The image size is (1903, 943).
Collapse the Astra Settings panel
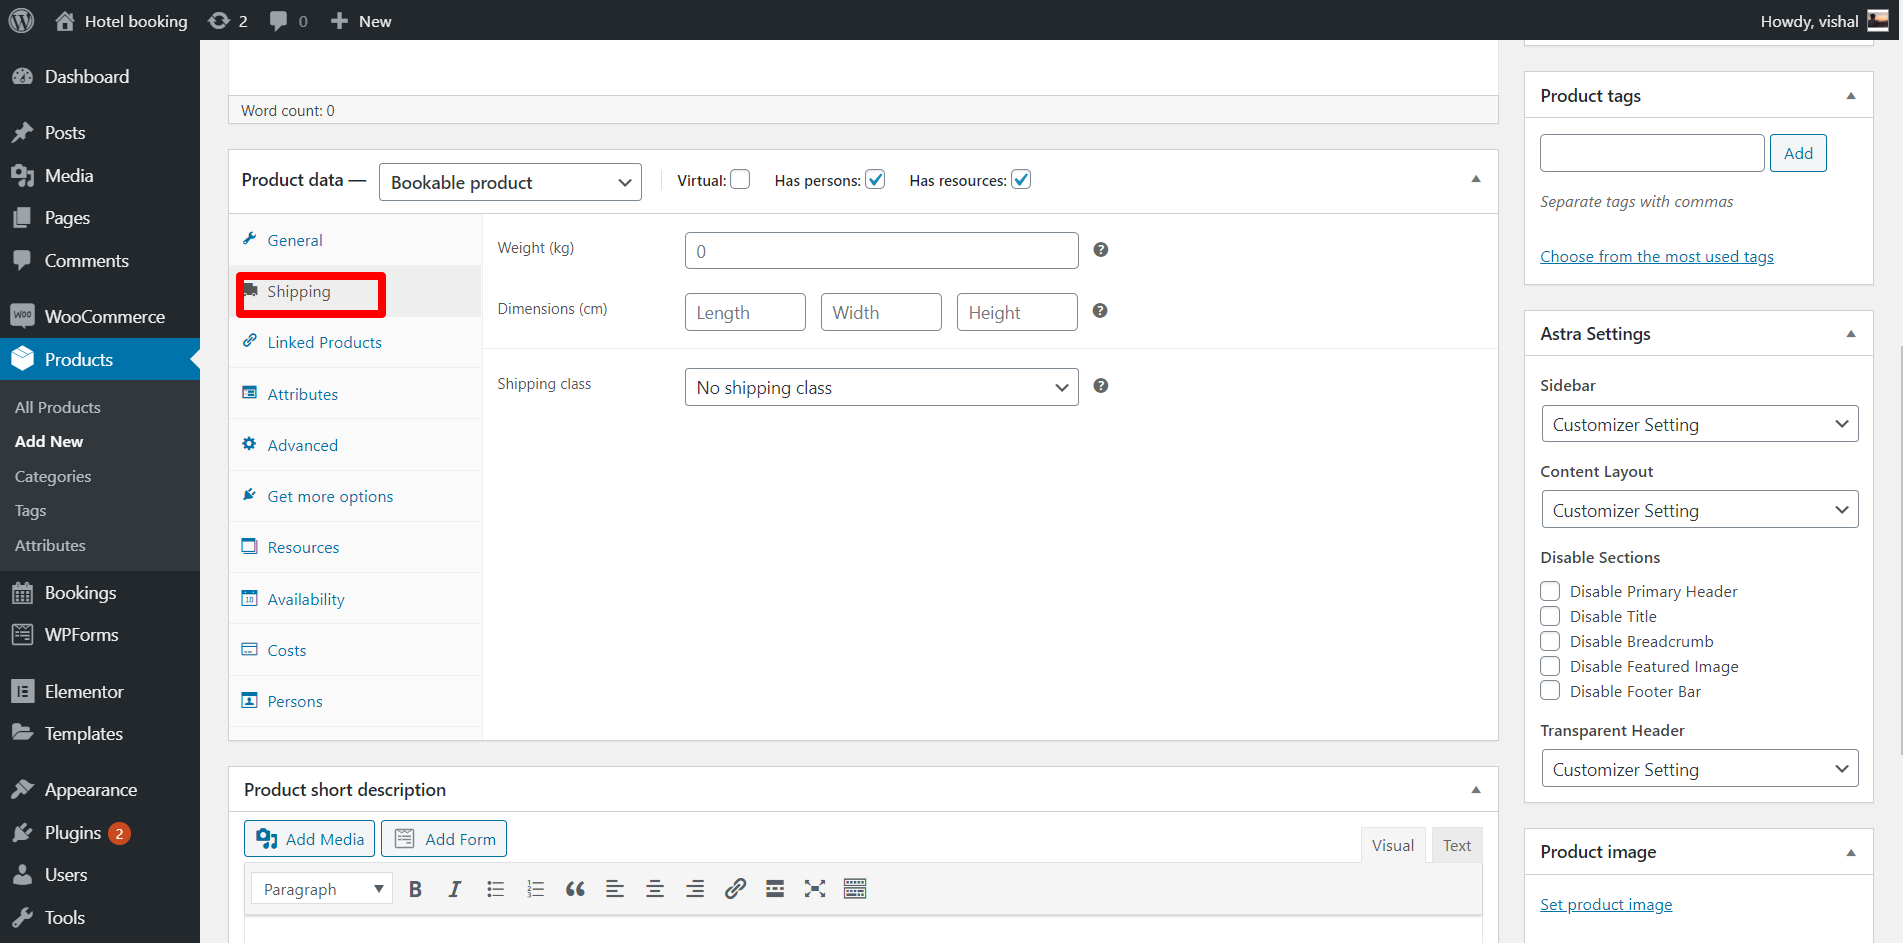pos(1851,334)
